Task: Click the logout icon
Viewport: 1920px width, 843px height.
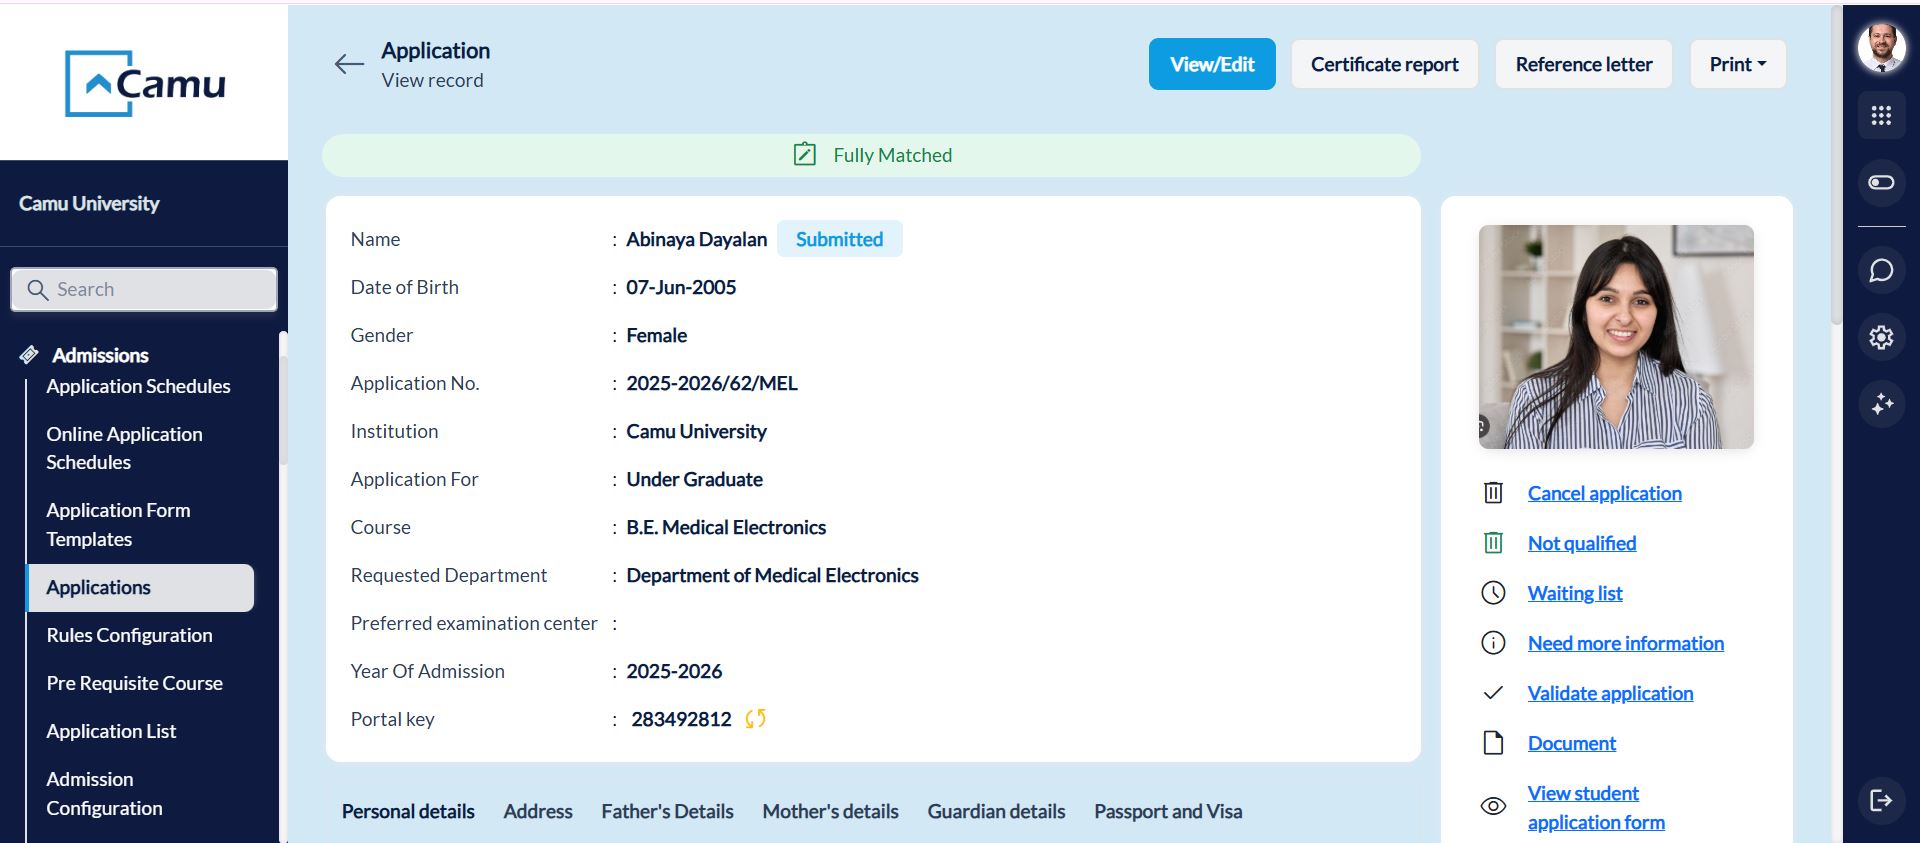Action: (x=1881, y=800)
